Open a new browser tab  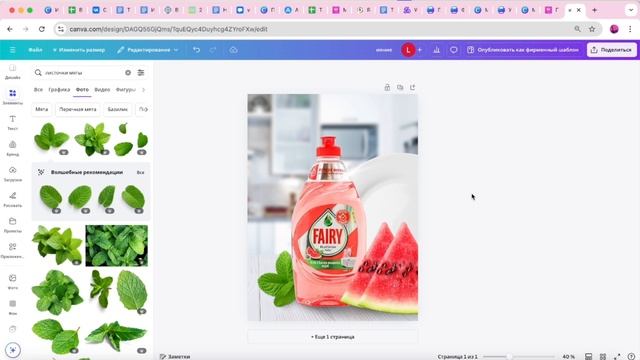click(594, 10)
